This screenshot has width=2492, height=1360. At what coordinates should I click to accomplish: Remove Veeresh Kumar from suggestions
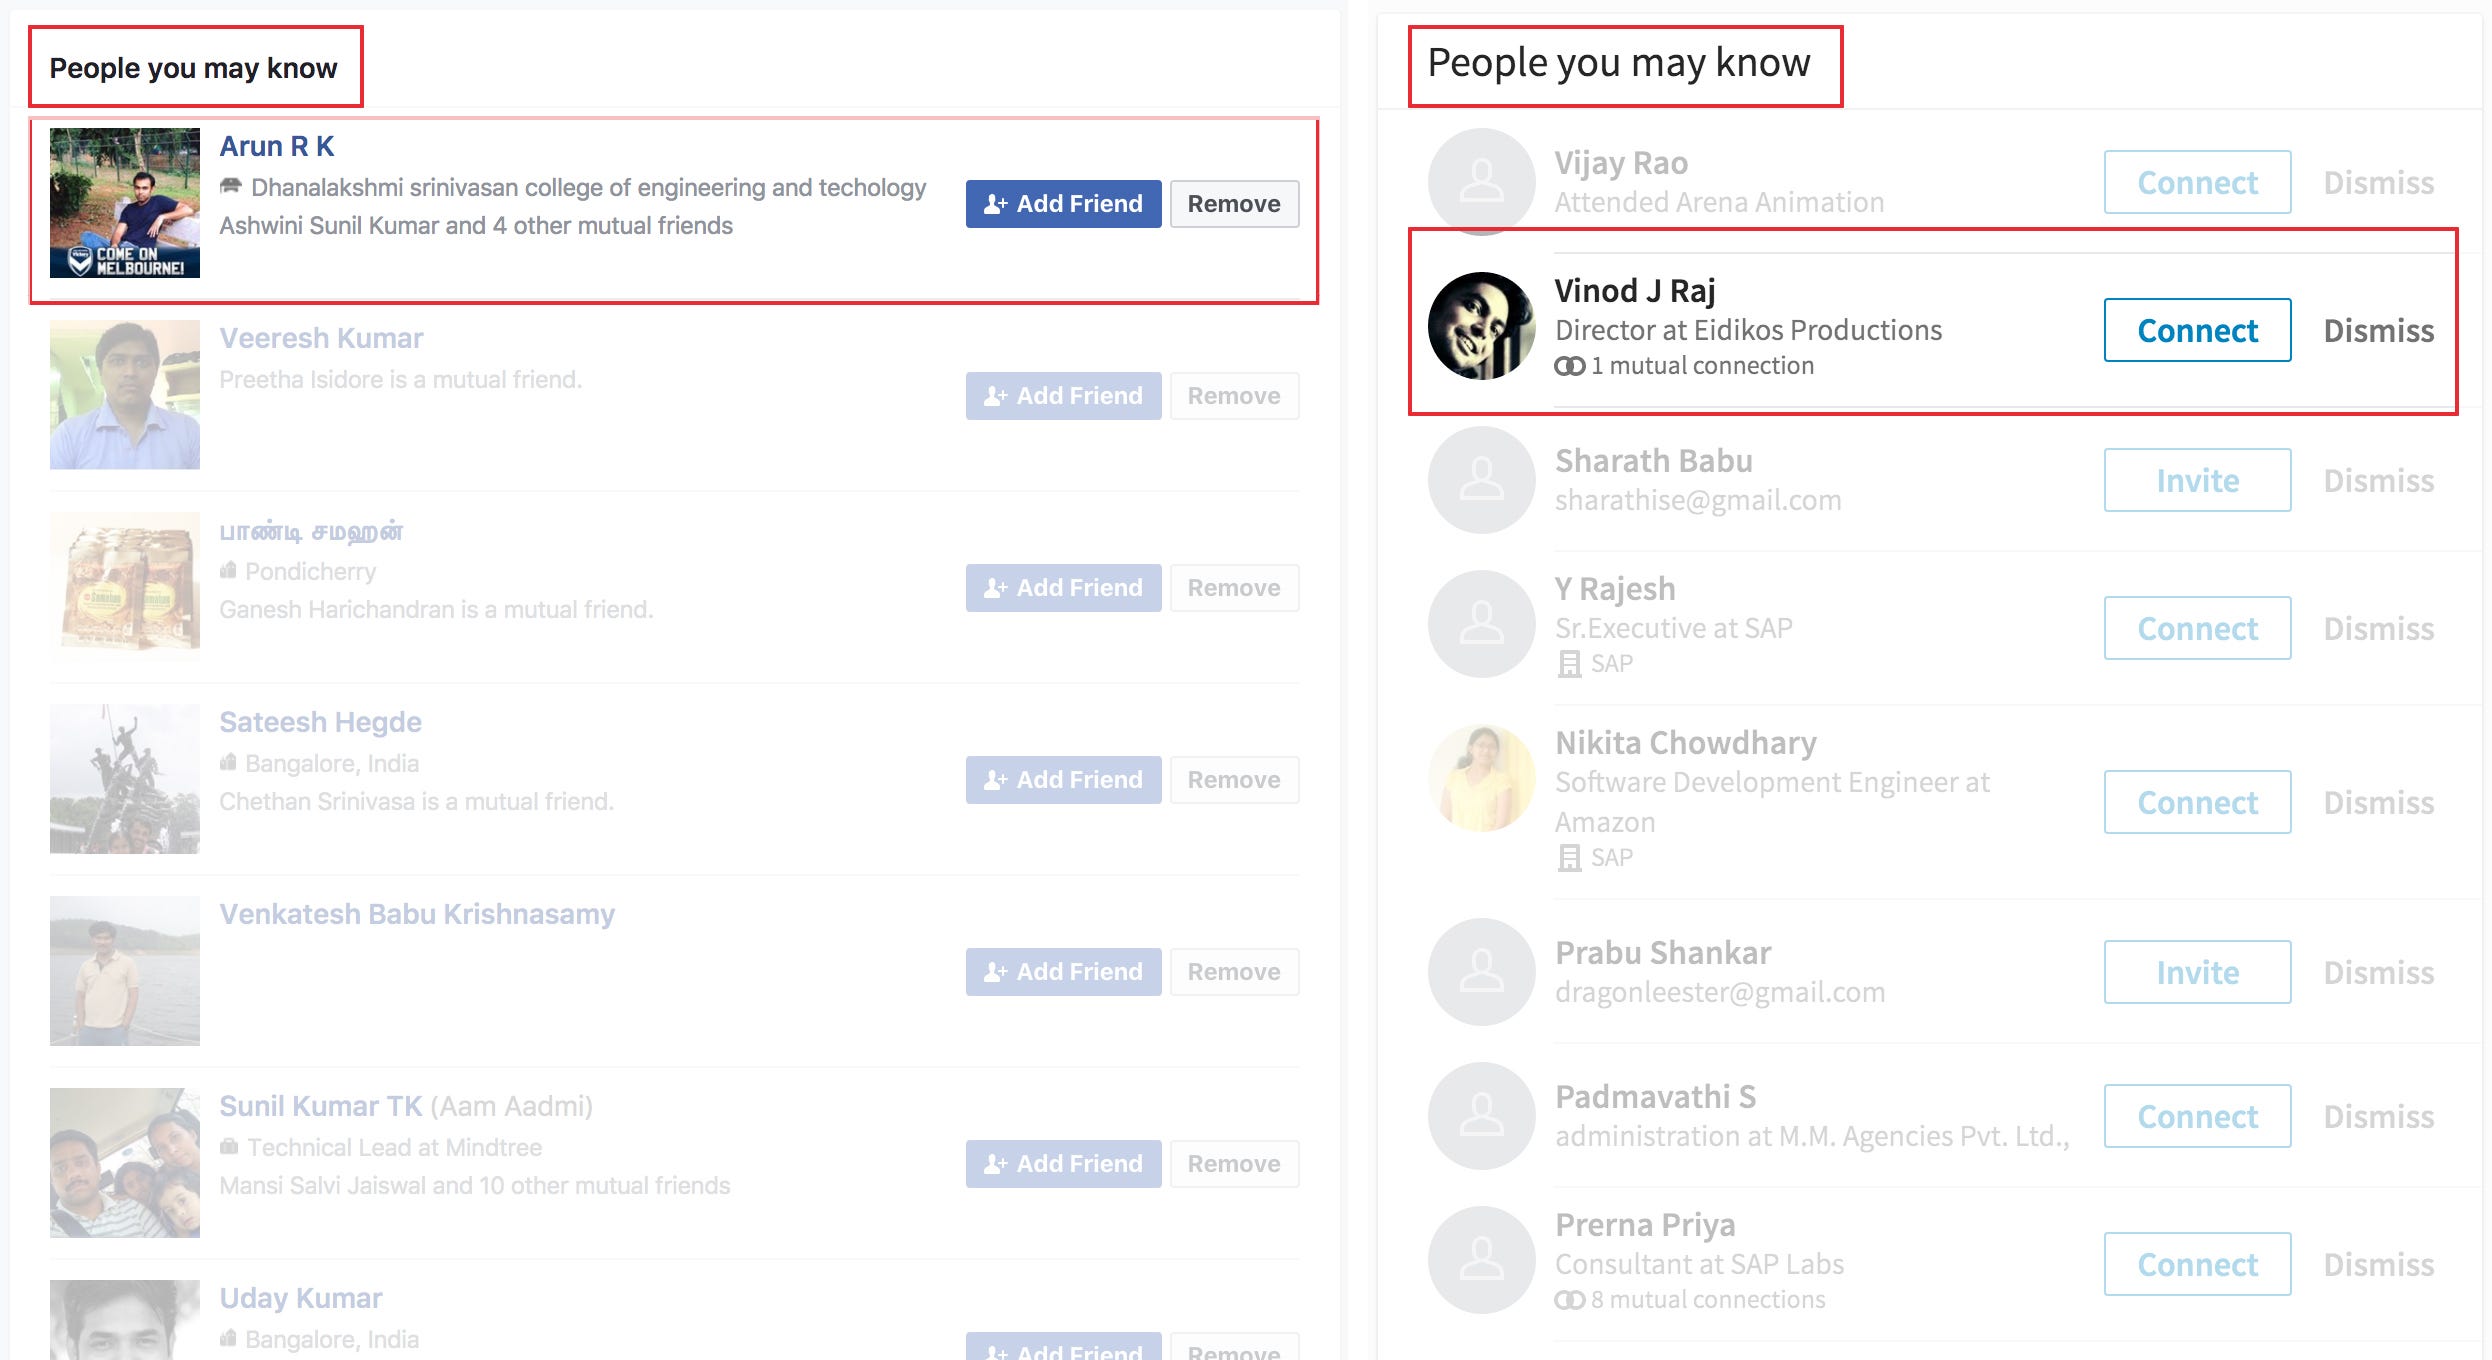point(1234,396)
